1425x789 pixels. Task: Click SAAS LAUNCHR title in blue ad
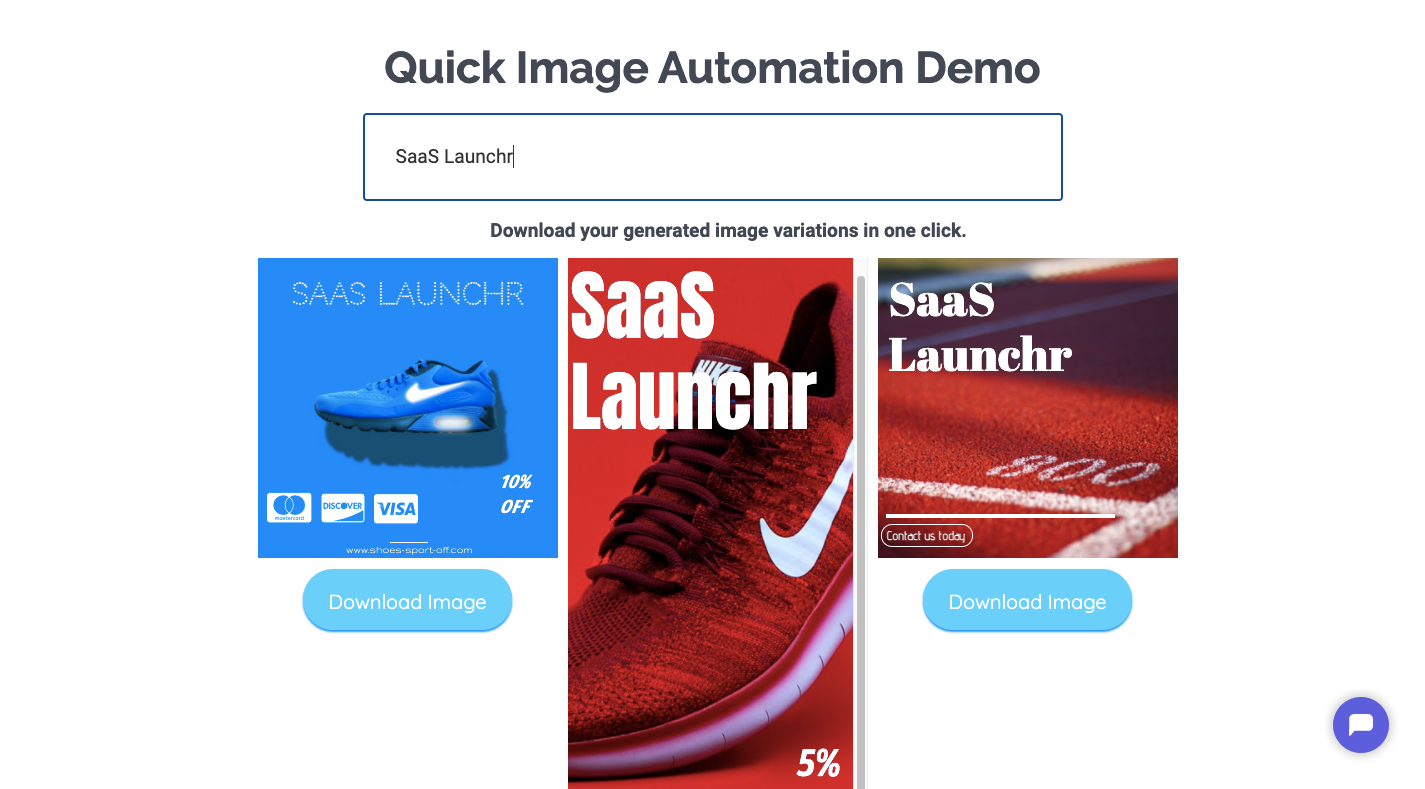408,294
